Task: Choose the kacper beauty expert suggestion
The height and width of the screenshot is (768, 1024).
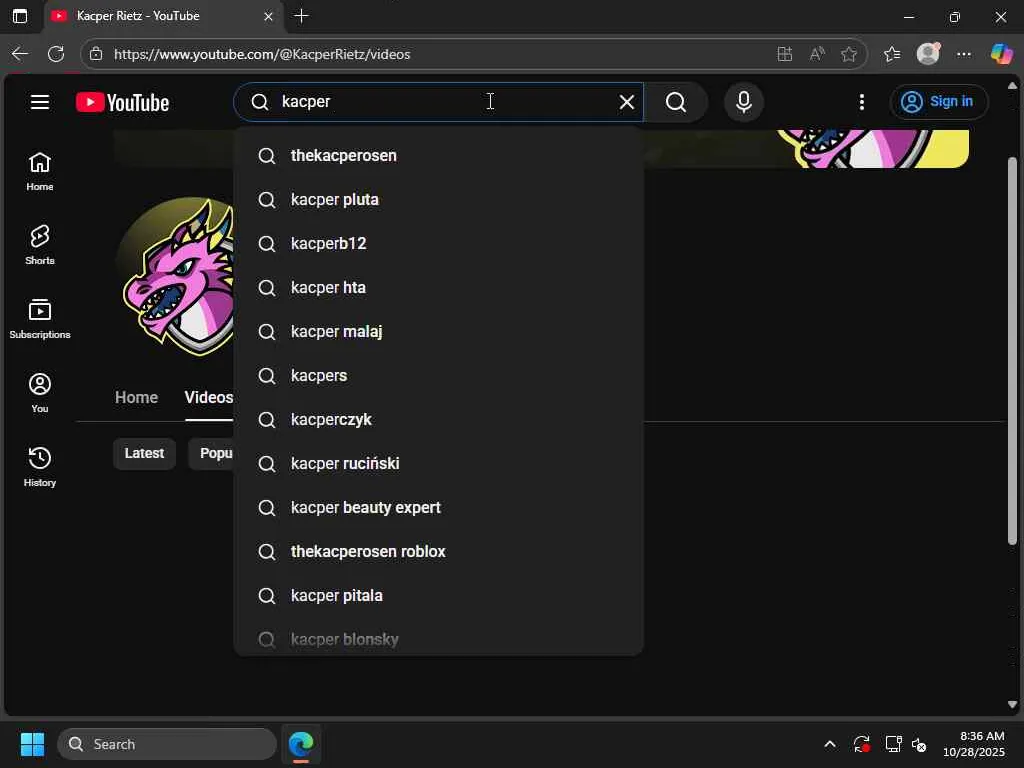Action: (x=438, y=507)
